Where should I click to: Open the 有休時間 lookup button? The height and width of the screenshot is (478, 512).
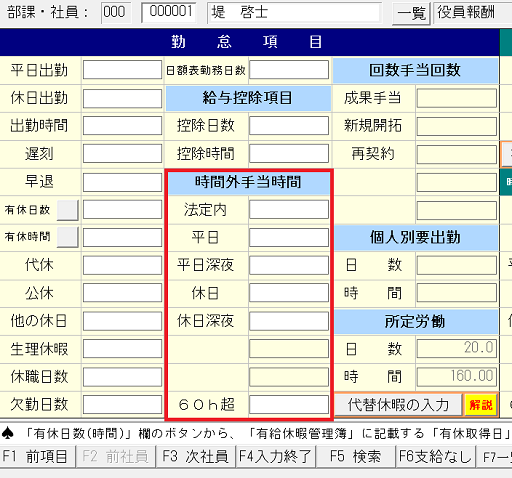tap(68, 237)
